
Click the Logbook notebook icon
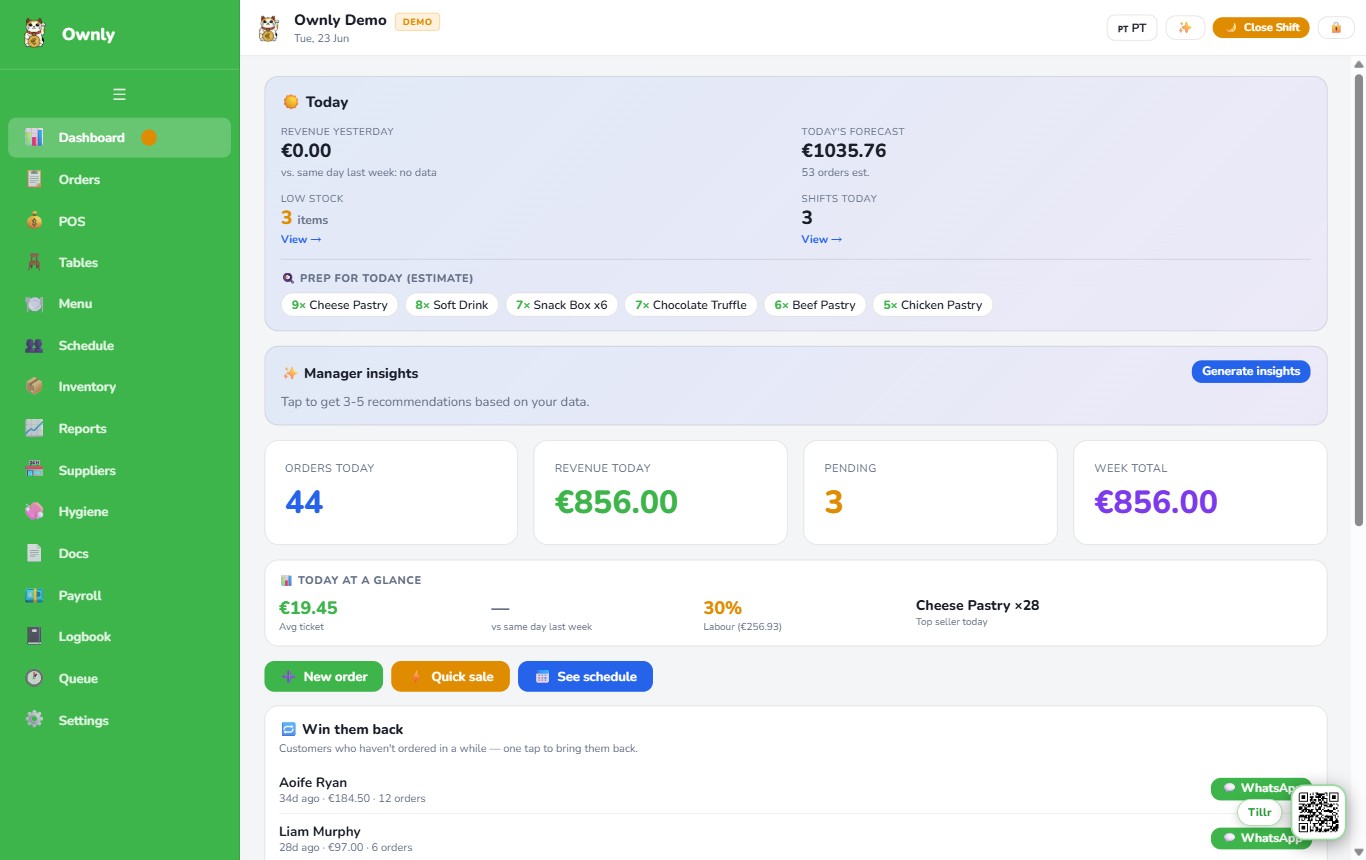(35, 636)
